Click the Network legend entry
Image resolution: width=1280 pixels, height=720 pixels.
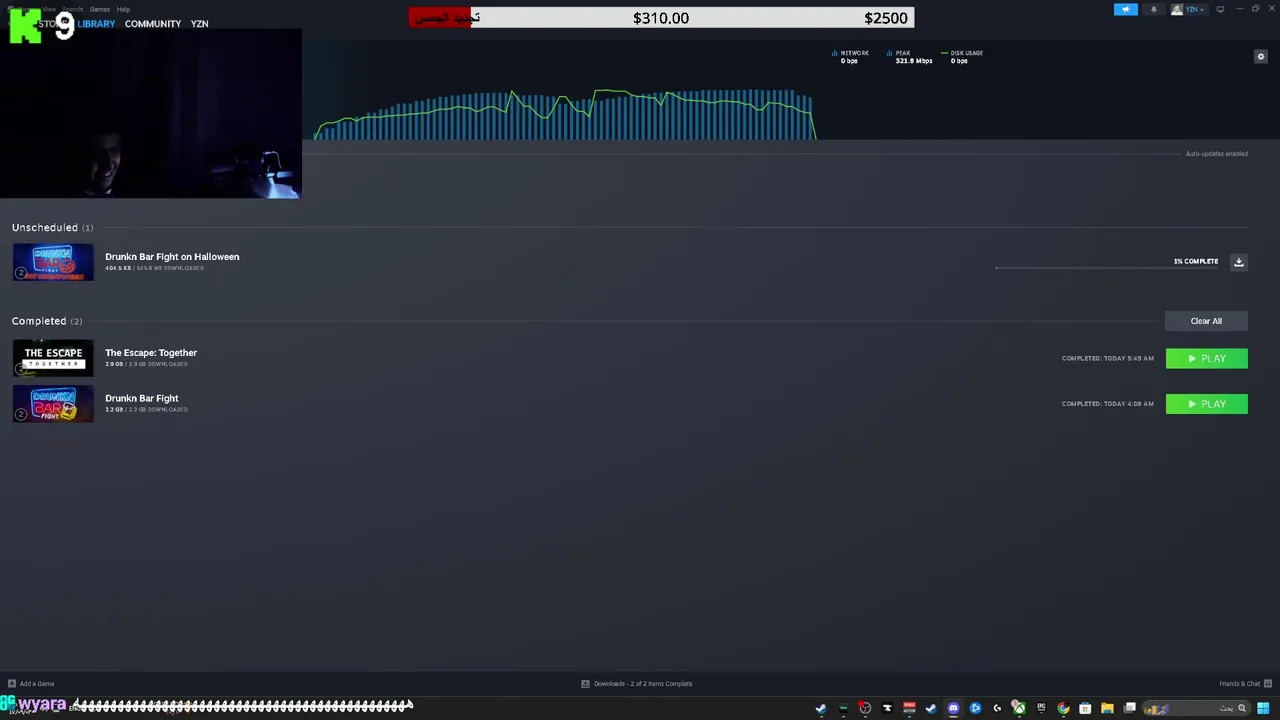tap(850, 56)
